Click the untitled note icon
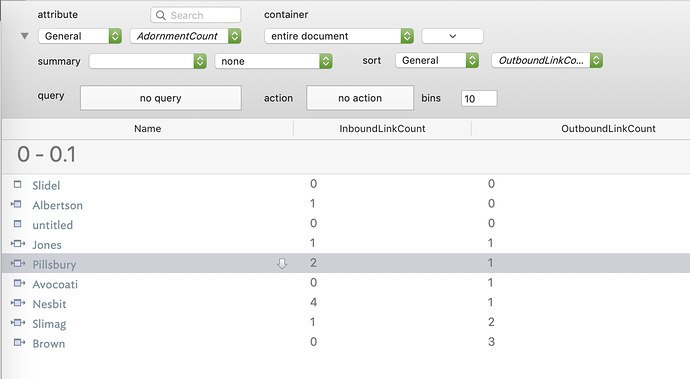 18,224
